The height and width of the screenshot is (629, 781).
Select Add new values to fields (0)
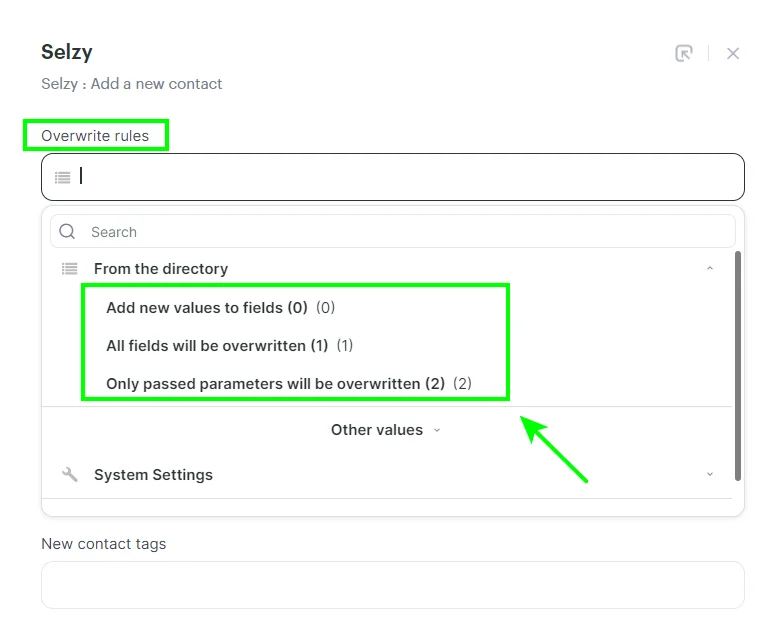(220, 308)
